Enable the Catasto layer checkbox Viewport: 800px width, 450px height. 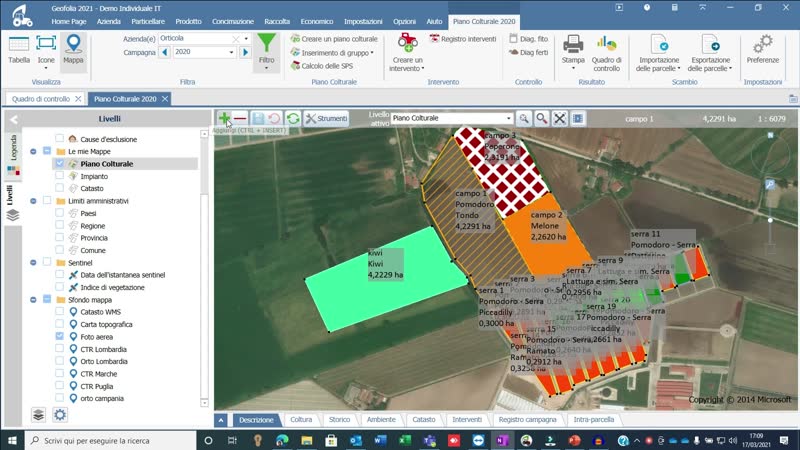tap(60, 188)
